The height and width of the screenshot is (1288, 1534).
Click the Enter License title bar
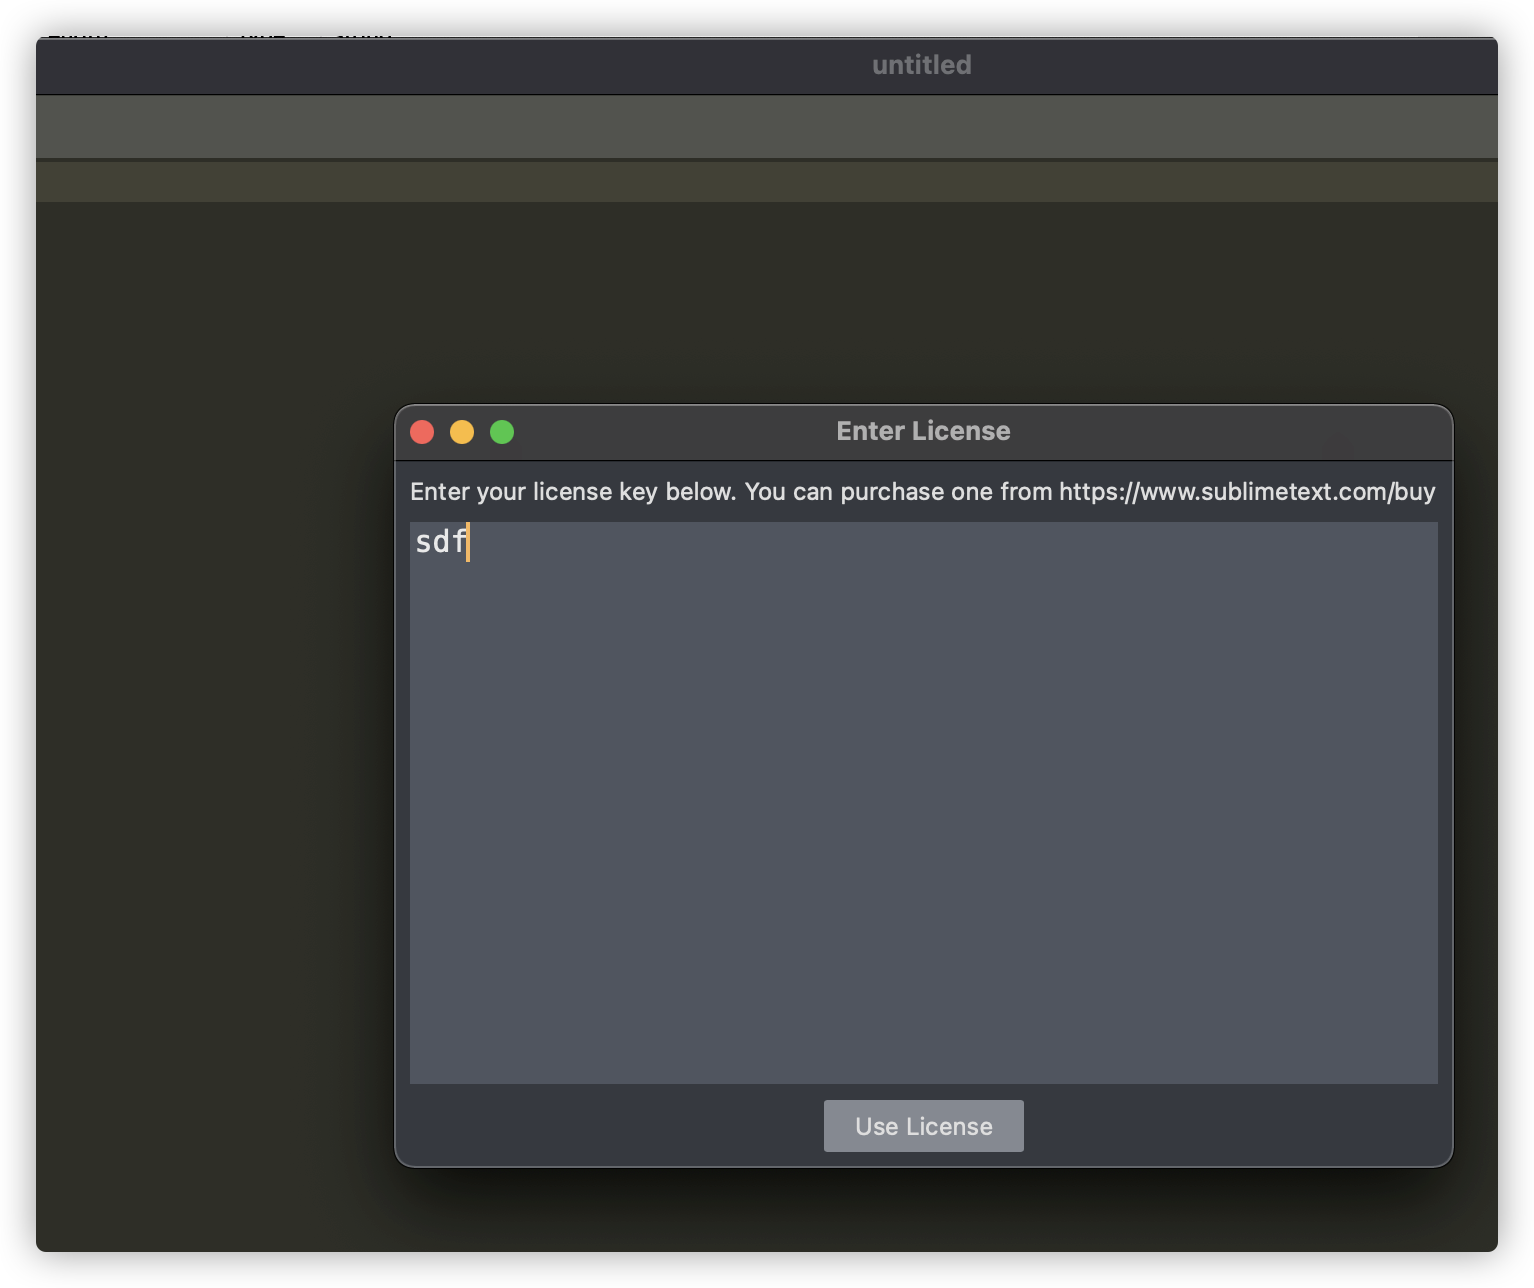pos(922,430)
